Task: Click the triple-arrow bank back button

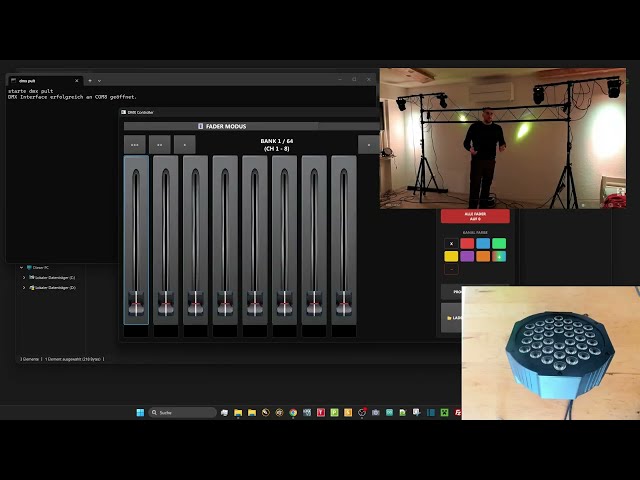Action: [135, 145]
